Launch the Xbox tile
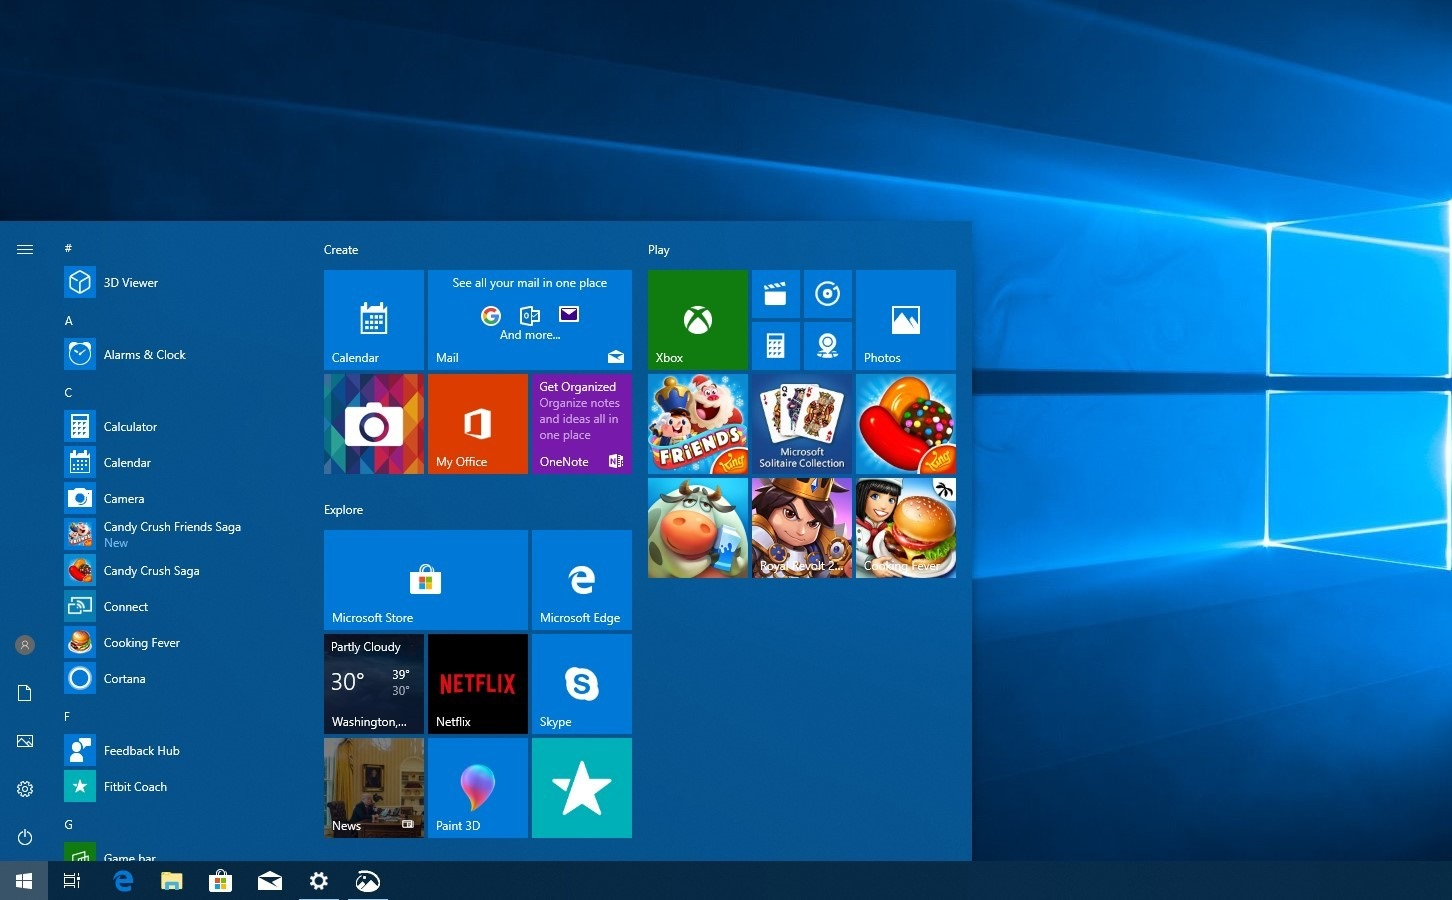The image size is (1452, 900). click(698, 320)
